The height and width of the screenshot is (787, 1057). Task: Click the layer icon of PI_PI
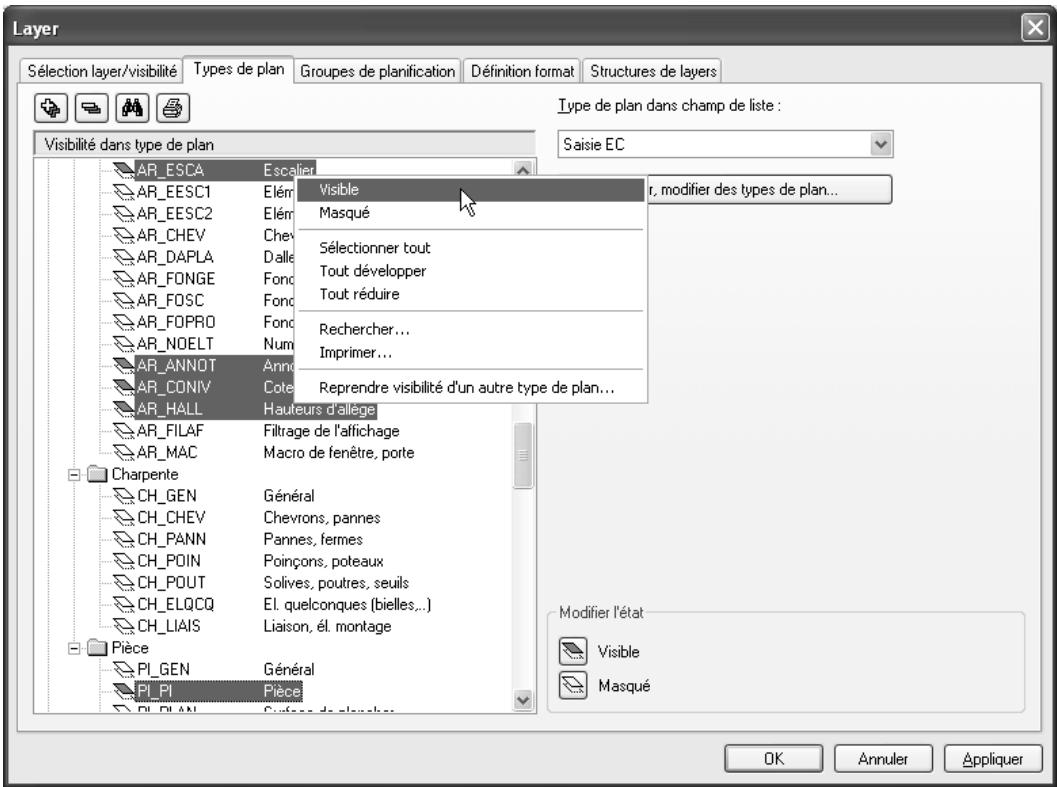tap(123, 691)
